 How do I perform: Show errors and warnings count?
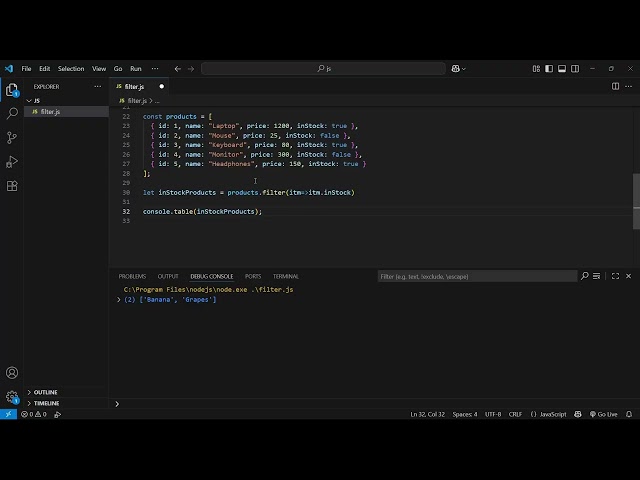[x=34, y=414]
